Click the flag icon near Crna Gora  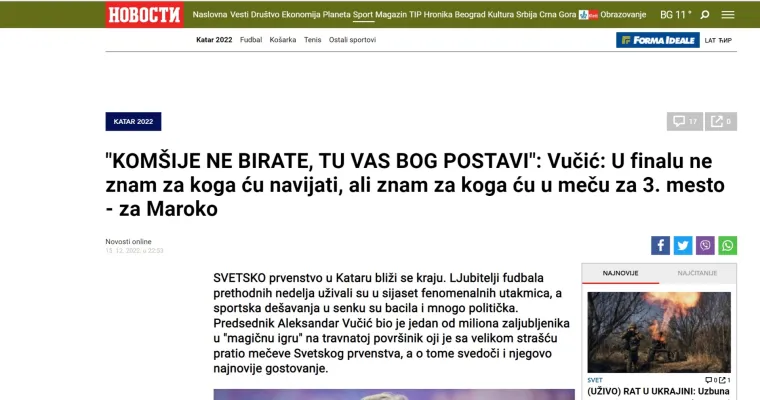[x=588, y=15]
